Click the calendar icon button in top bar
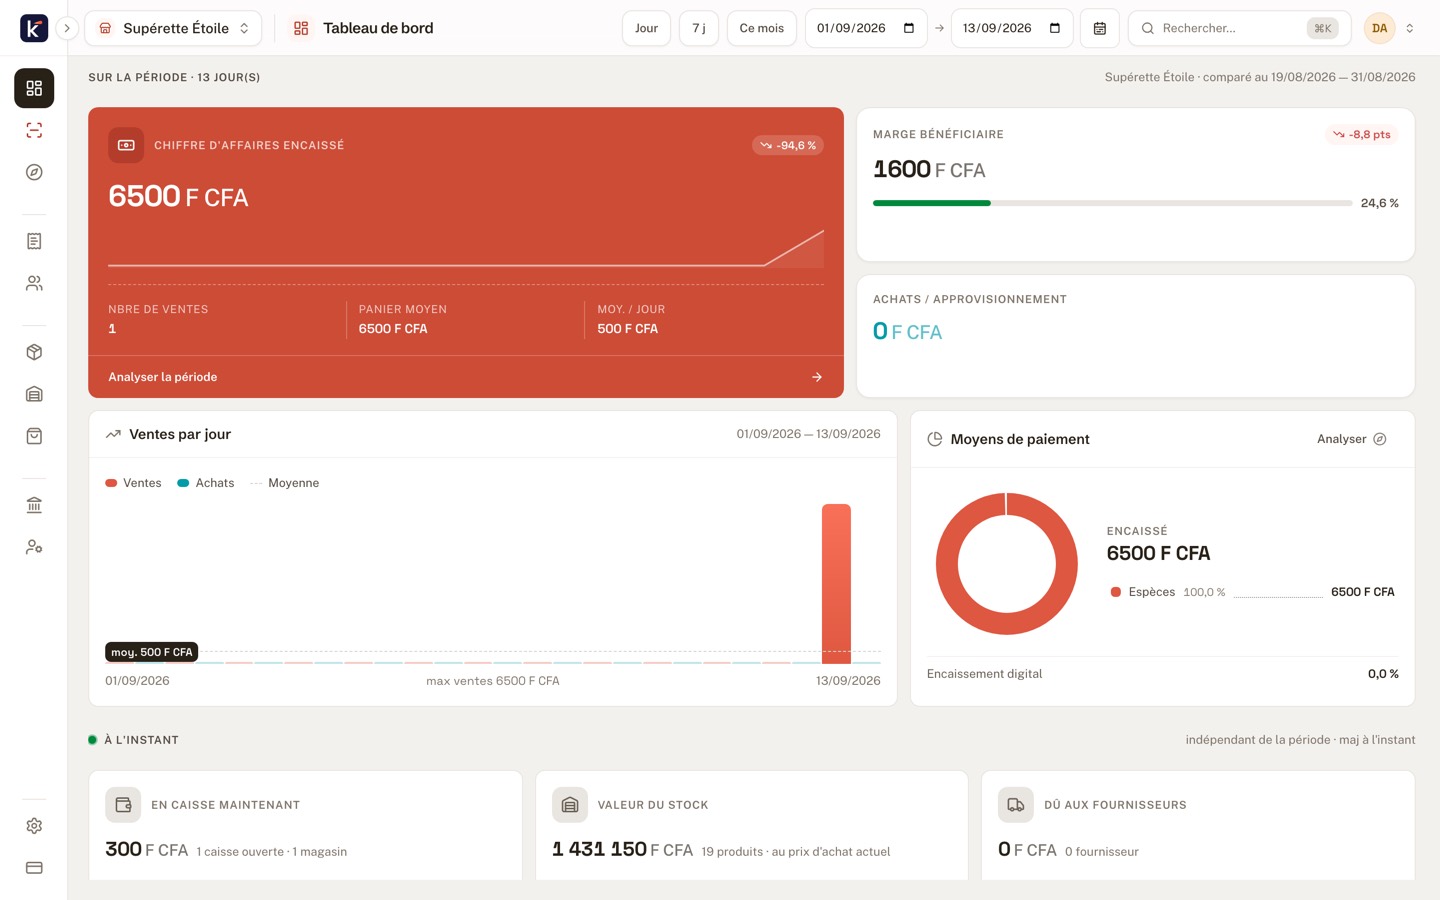 1099,28
